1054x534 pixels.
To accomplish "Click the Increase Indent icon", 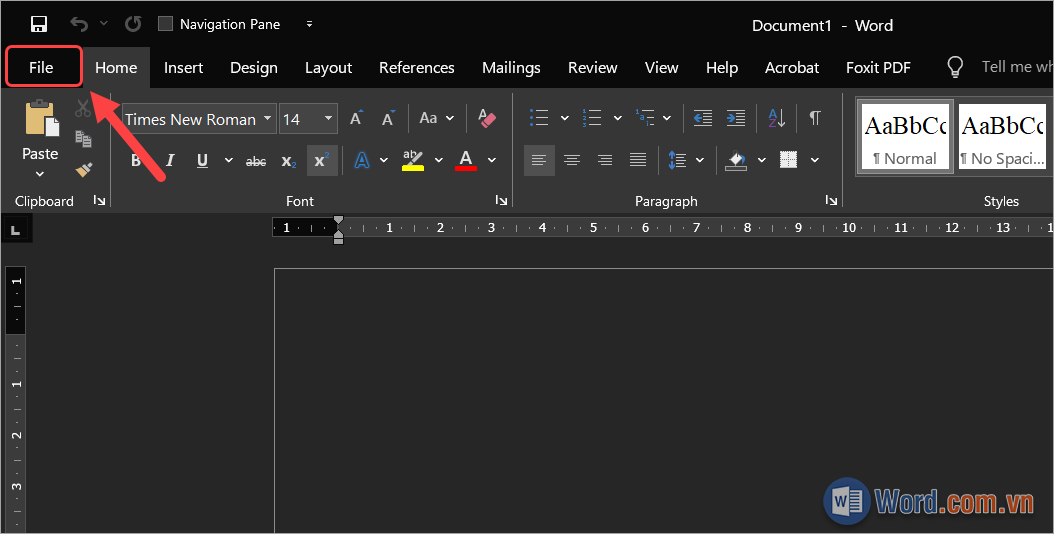I will [736, 118].
